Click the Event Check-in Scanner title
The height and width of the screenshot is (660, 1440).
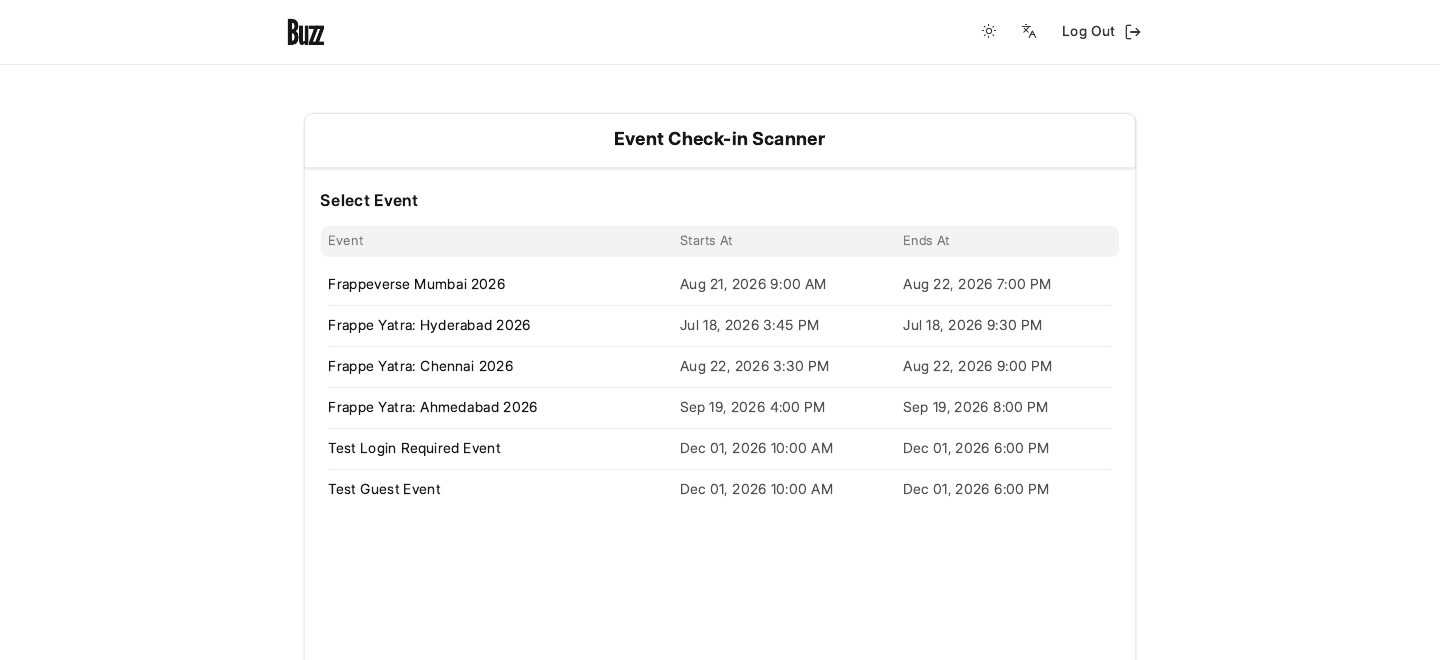[720, 139]
